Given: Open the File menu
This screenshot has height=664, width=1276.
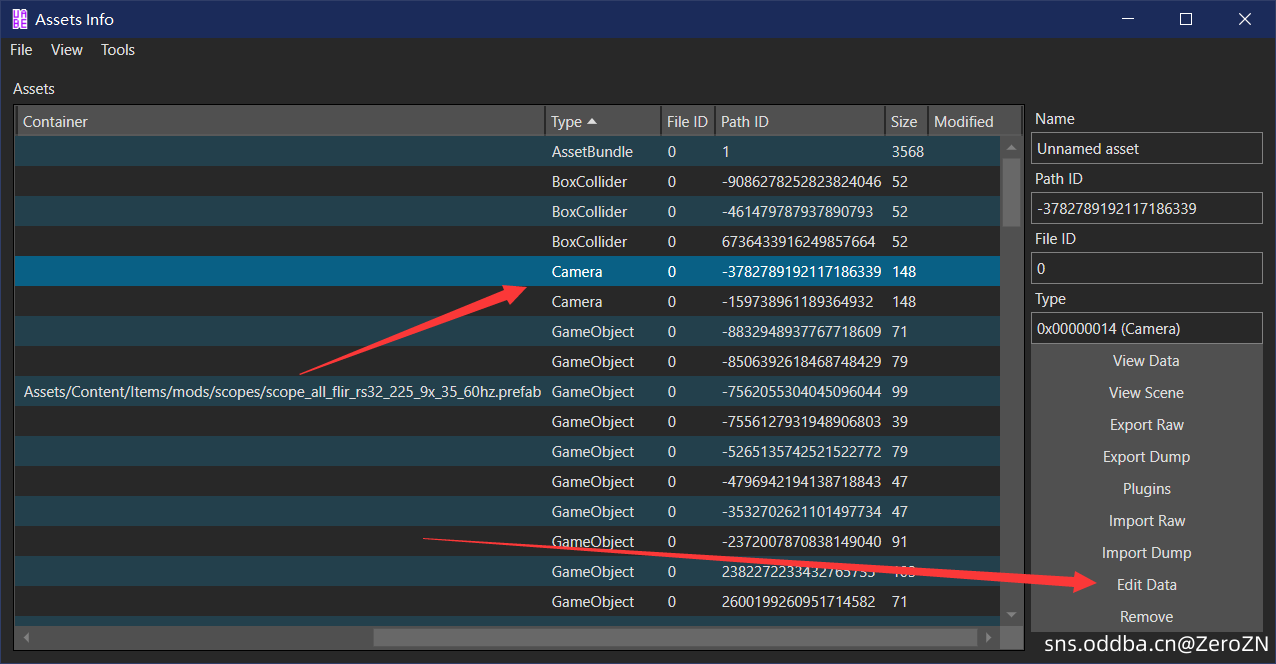Looking at the screenshot, I should point(21,50).
